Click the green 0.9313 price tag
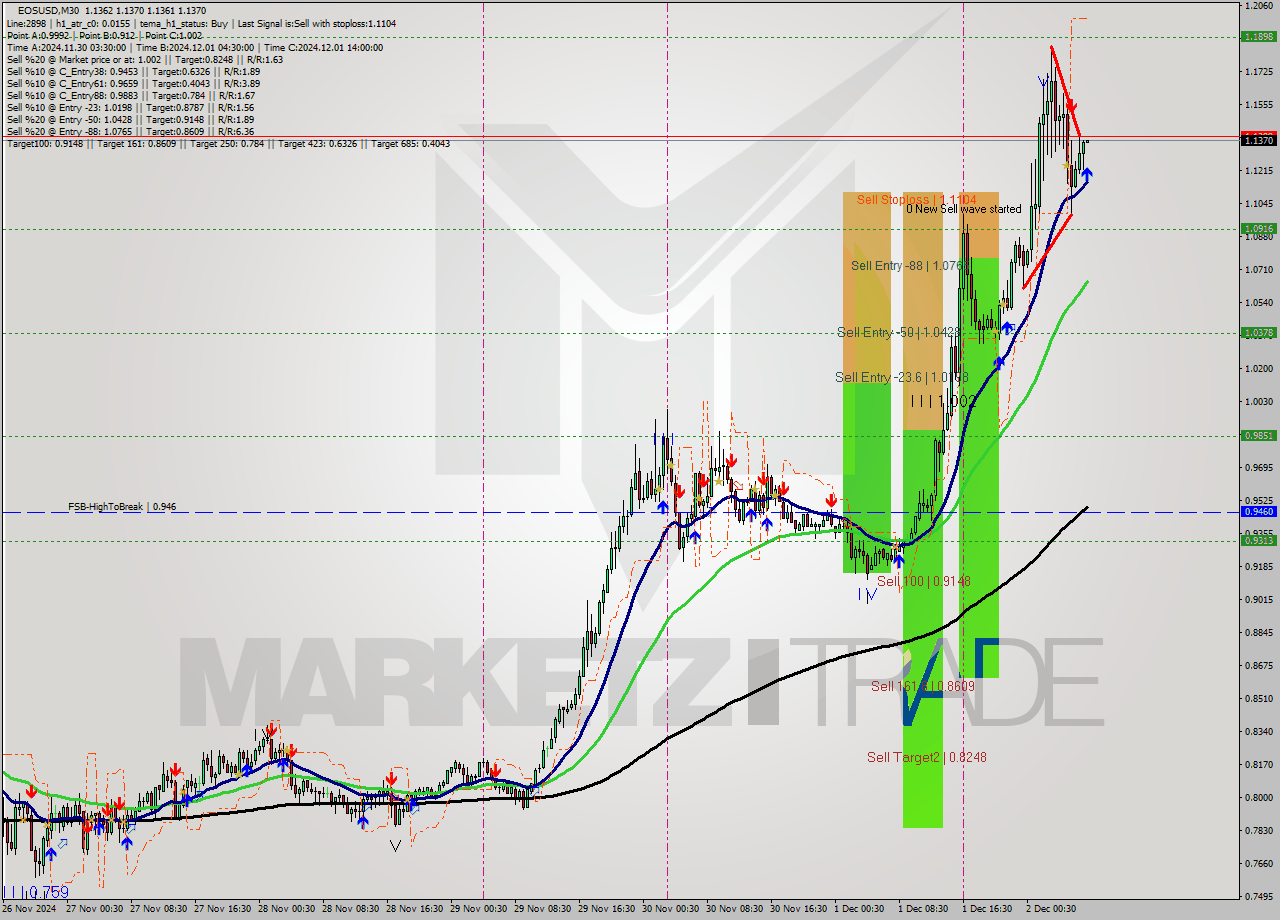This screenshot has width=1280, height=920. tap(1257, 540)
